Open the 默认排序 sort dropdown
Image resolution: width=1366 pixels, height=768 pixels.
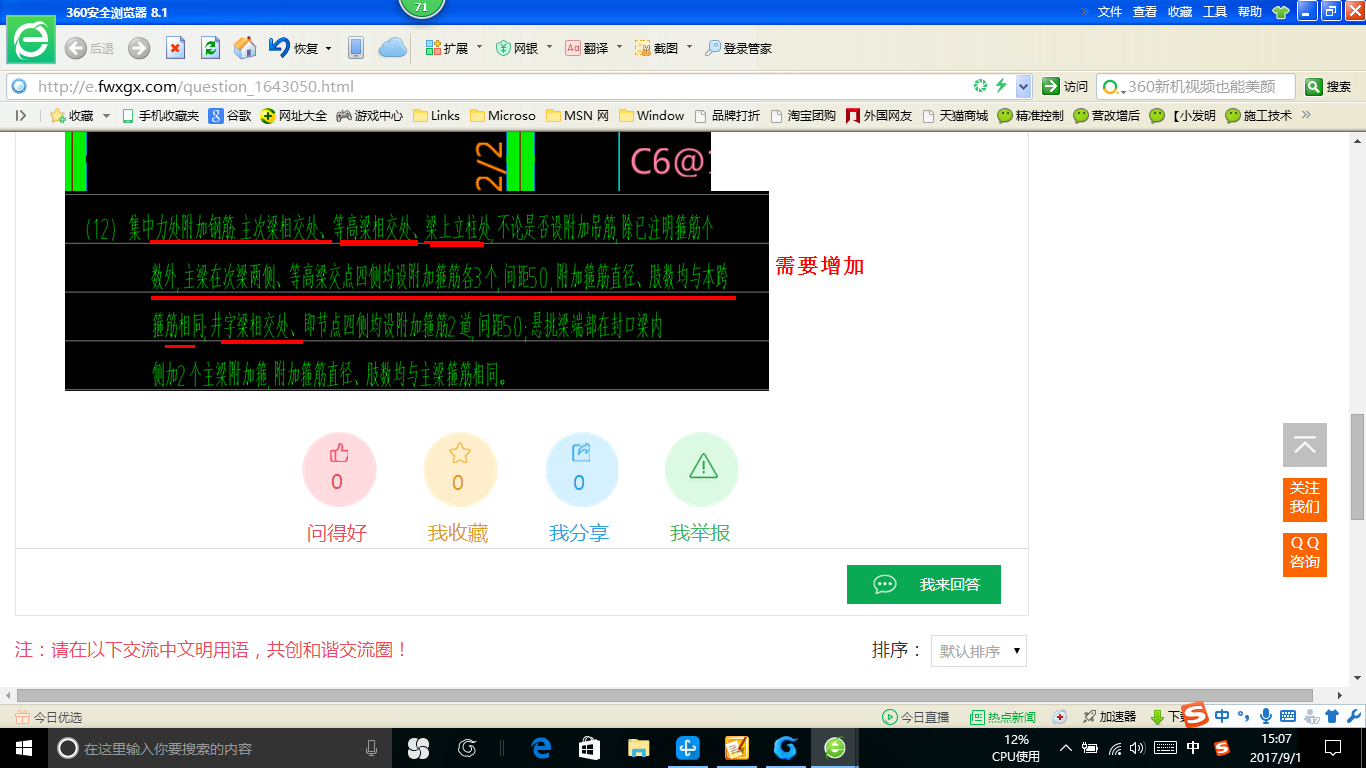[979, 651]
